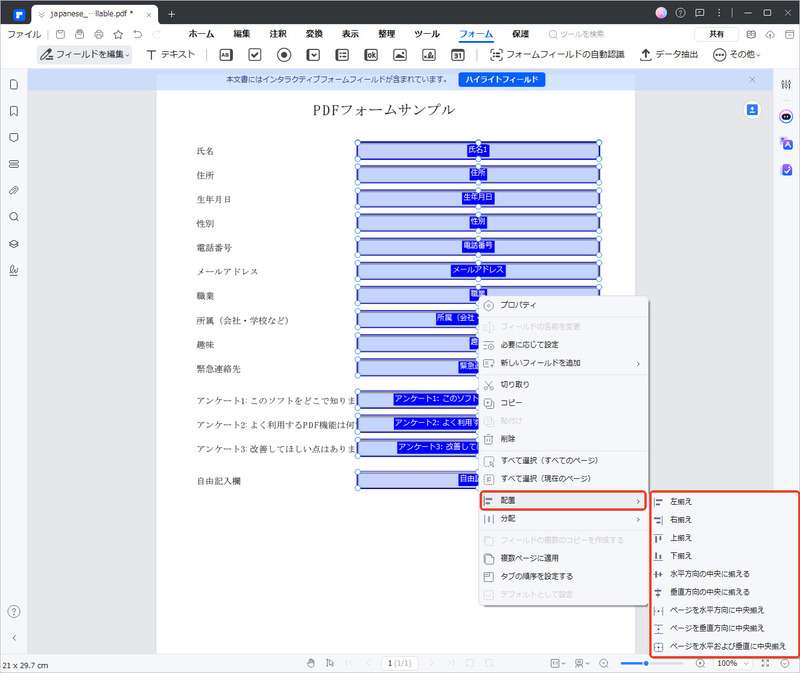Screen dimensions: 800x673
Task: Open the layers panel in left sidebar
Action: [x=14, y=243]
